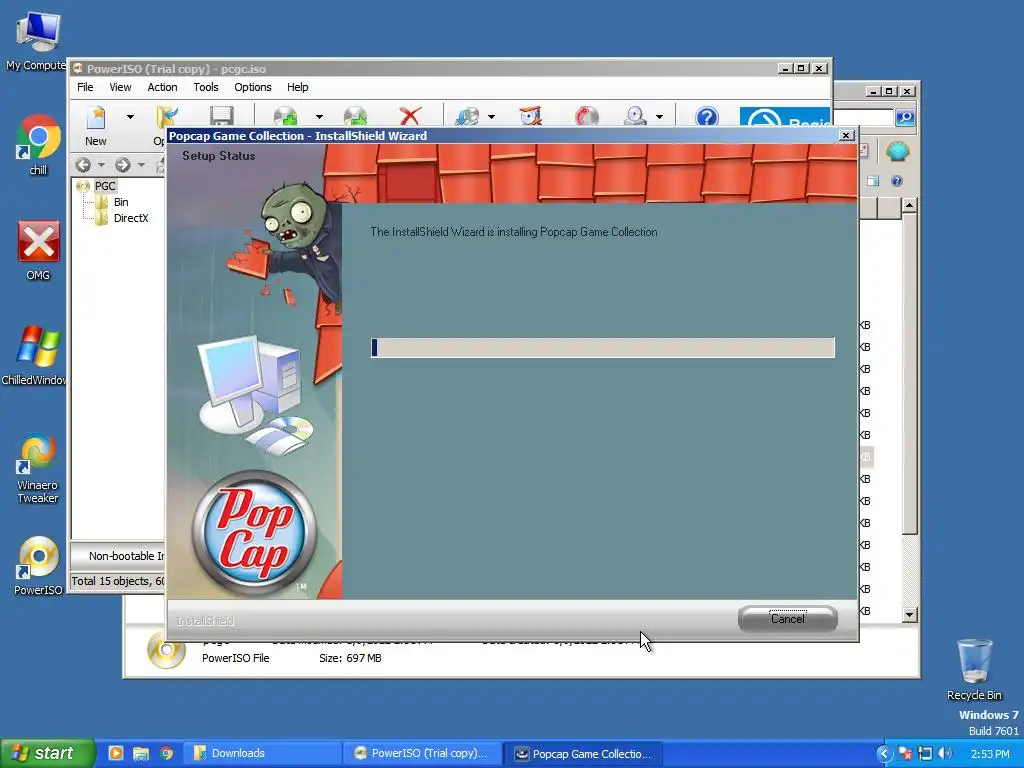Open the Help menu in PowerISO

click(297, 87)
